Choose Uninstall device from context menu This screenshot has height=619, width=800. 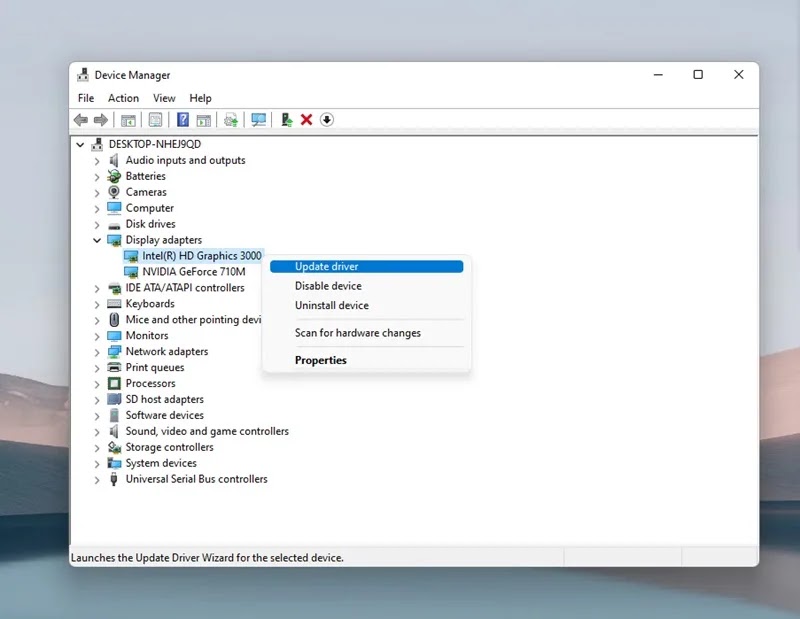[366, 305]
